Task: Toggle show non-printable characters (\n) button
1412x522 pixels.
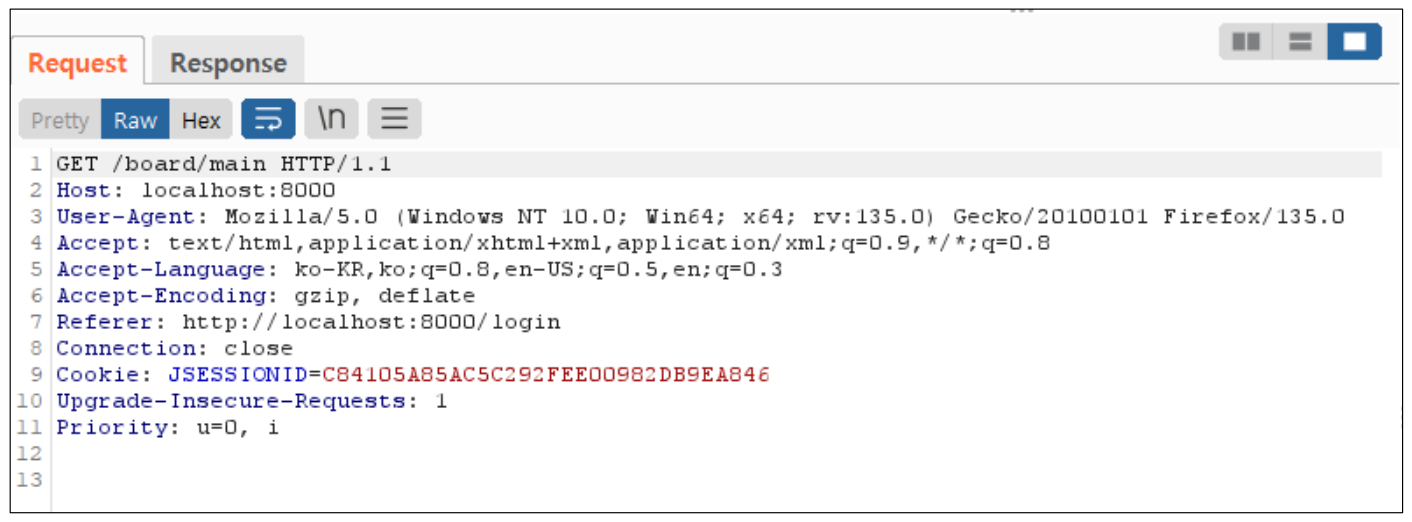Action: click(x=331, y=120)
